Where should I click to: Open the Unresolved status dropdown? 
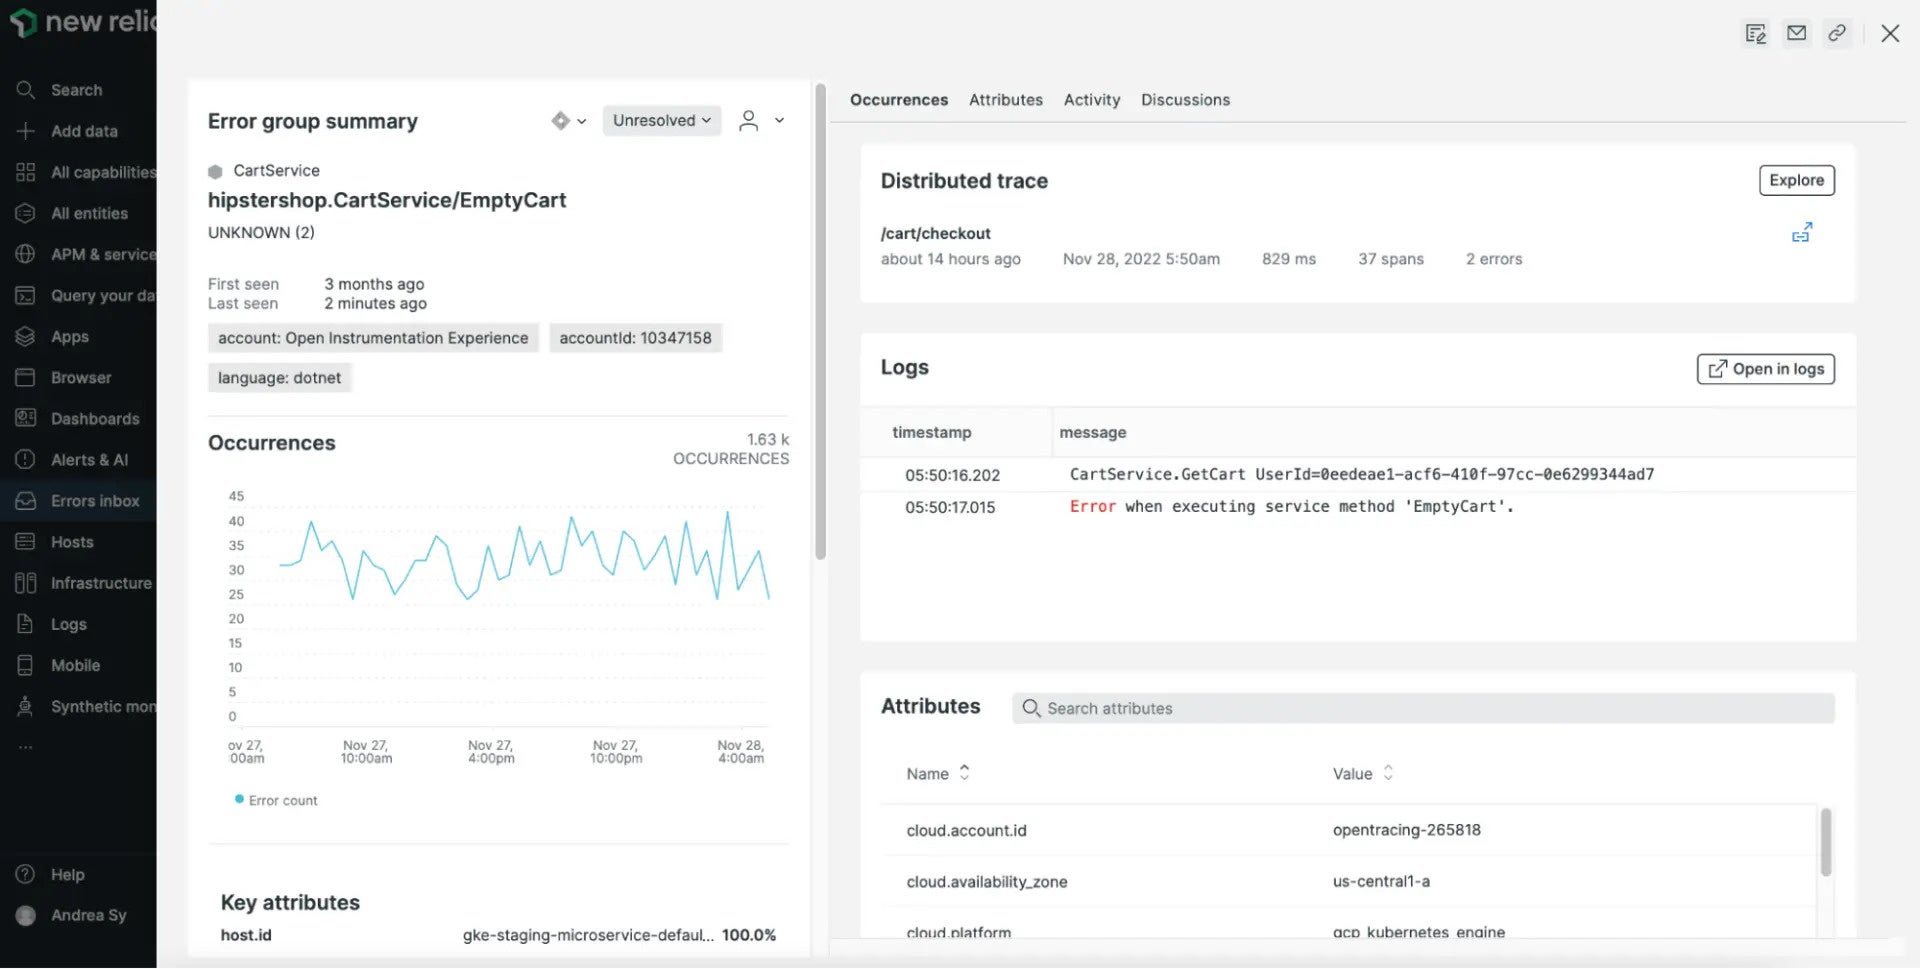[x=661, y=120]
